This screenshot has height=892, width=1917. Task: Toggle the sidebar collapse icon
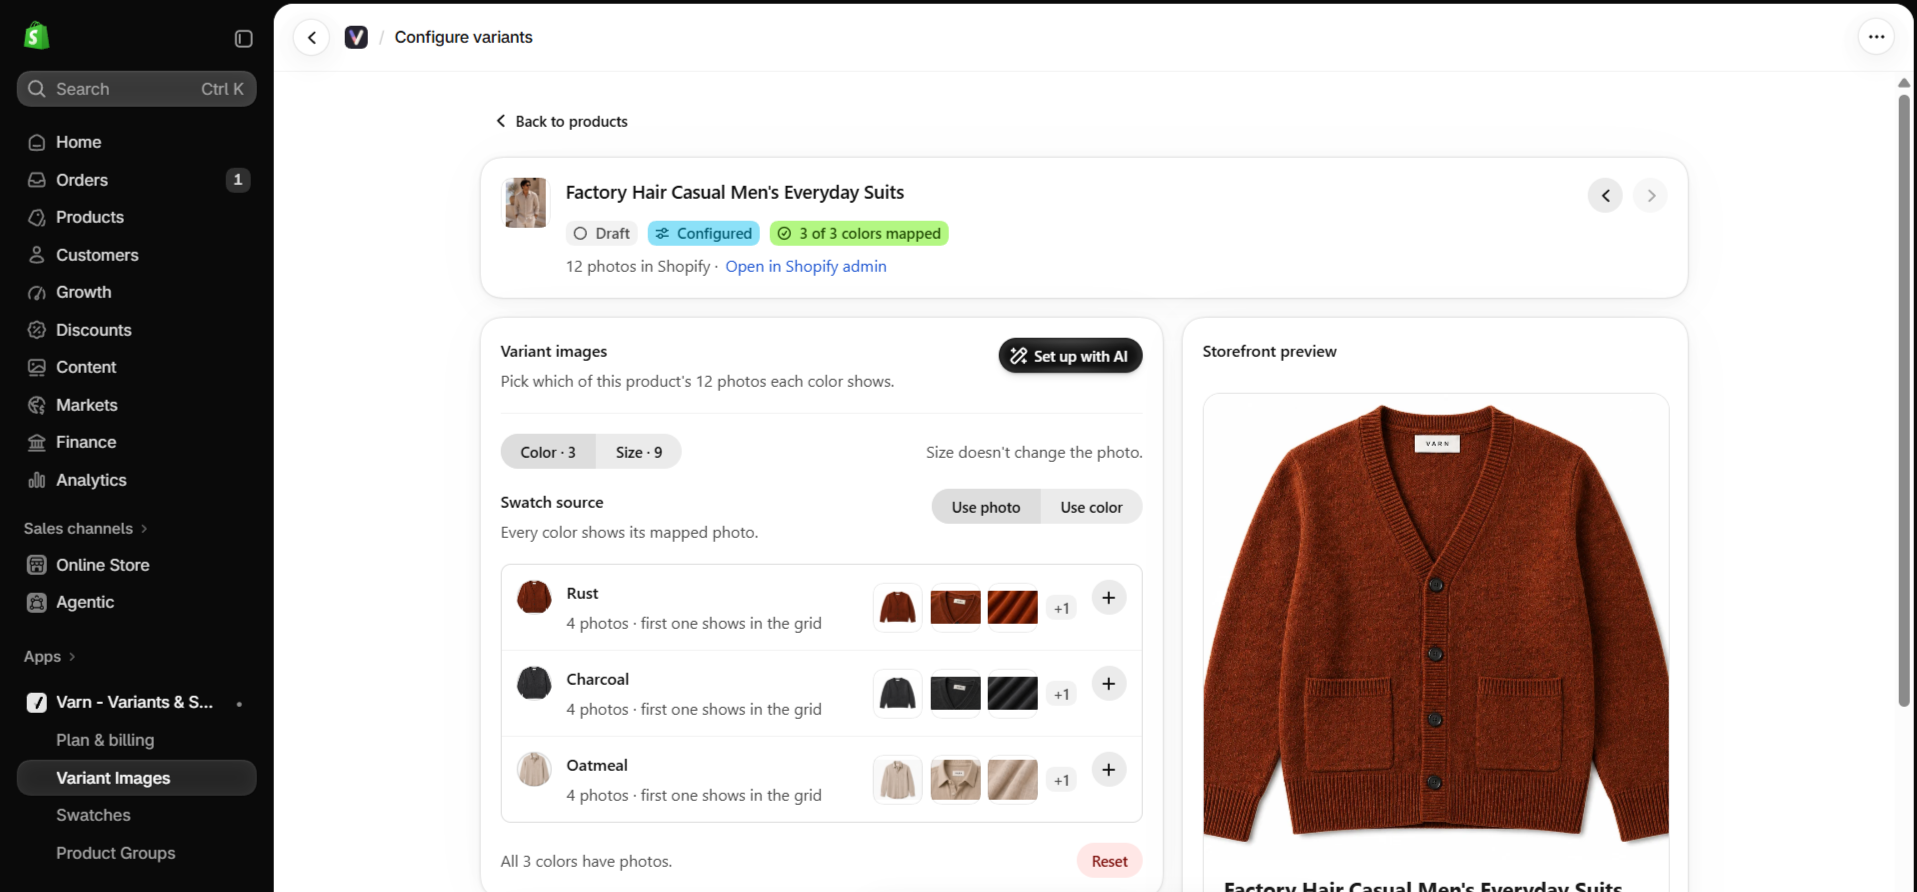tap(243, 38)
